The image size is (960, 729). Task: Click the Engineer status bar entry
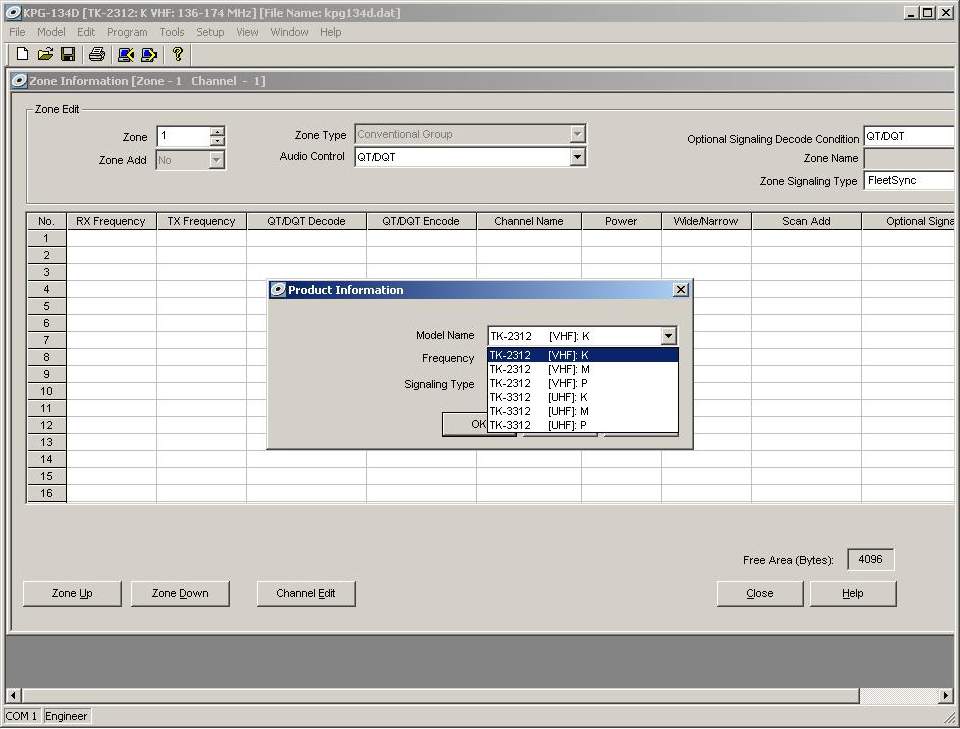66,716
